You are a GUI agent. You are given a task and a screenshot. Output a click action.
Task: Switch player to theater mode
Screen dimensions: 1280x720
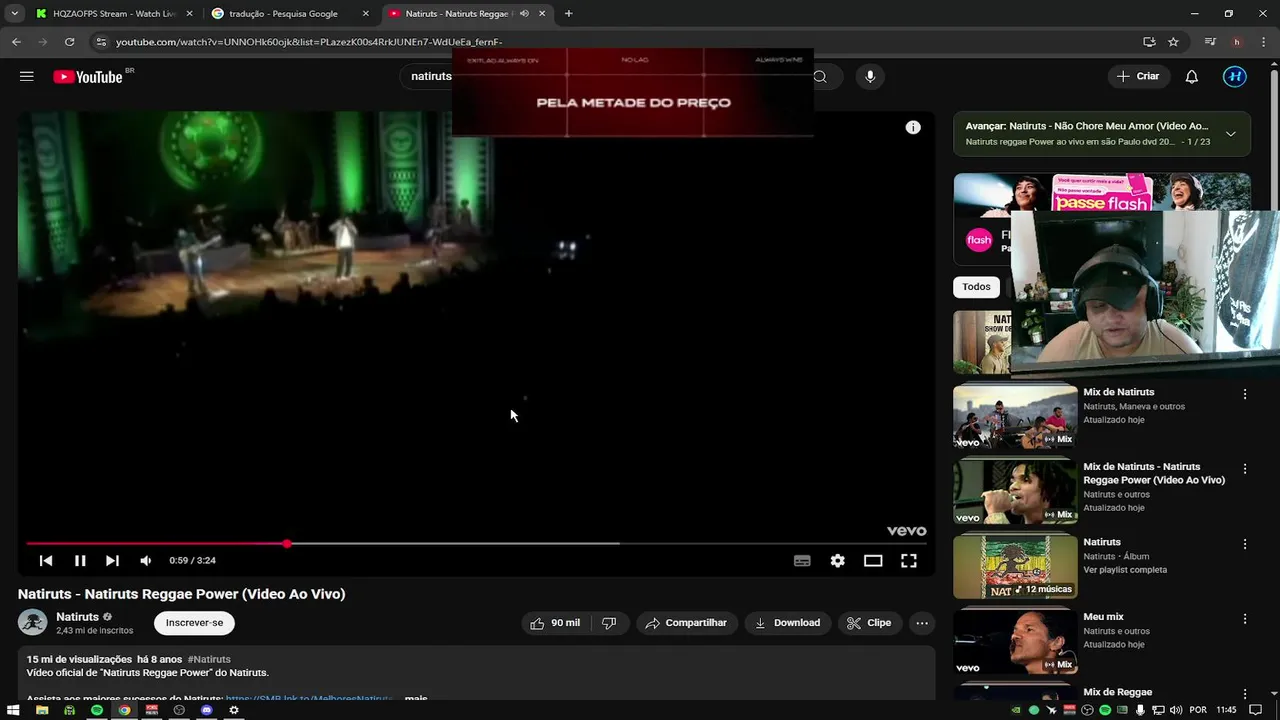873,561
